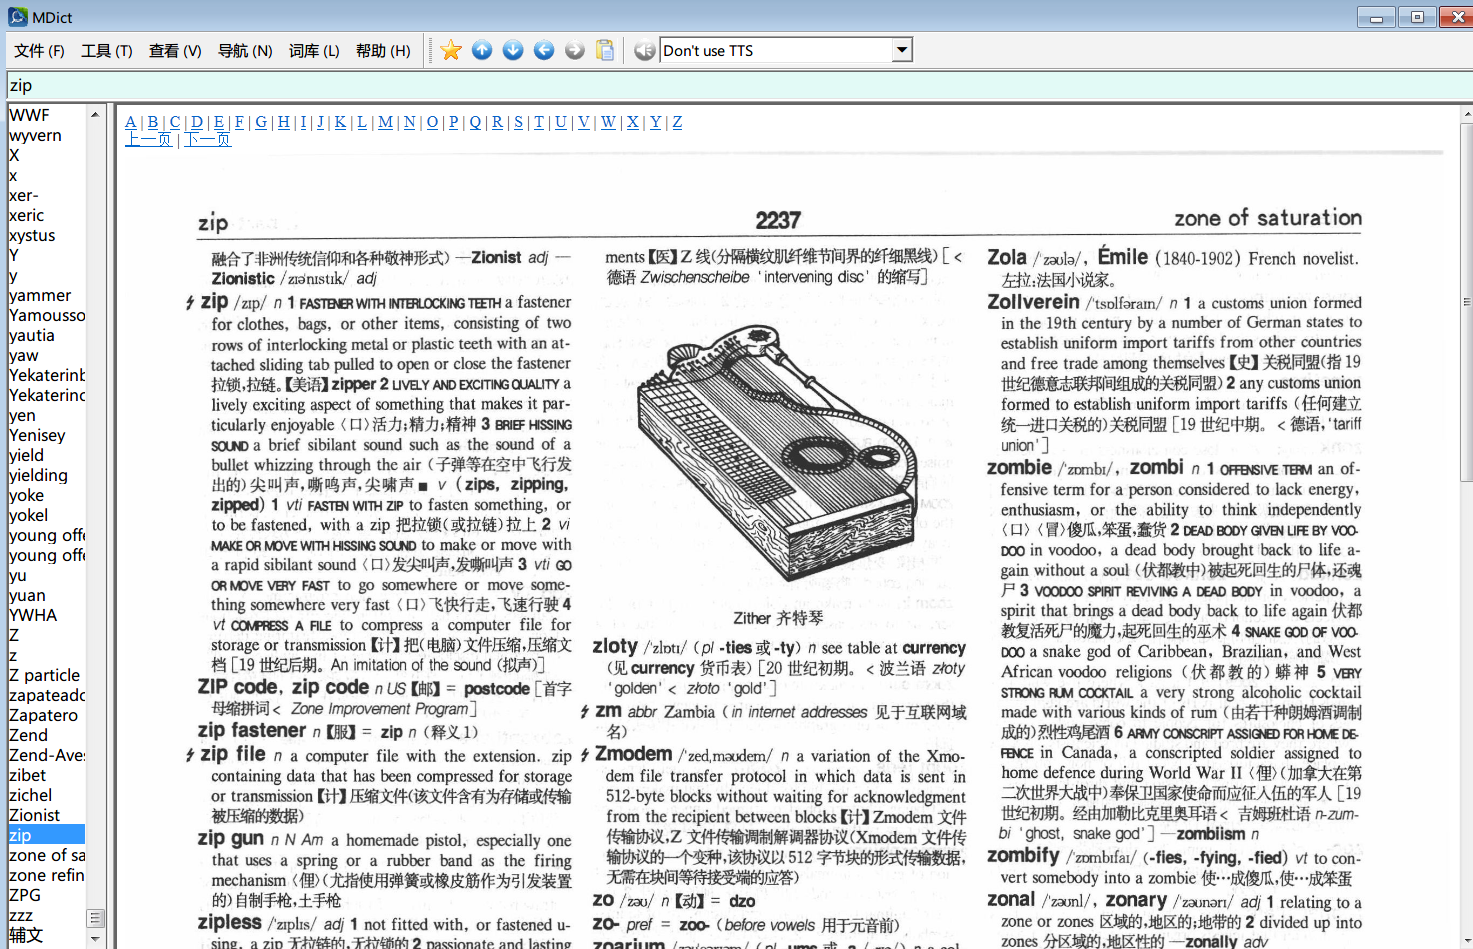Click the 'zone of saturation' page header
The width and height of the screenshot is (1473, 949).
pyautogui.click(x=1268, y=218)
